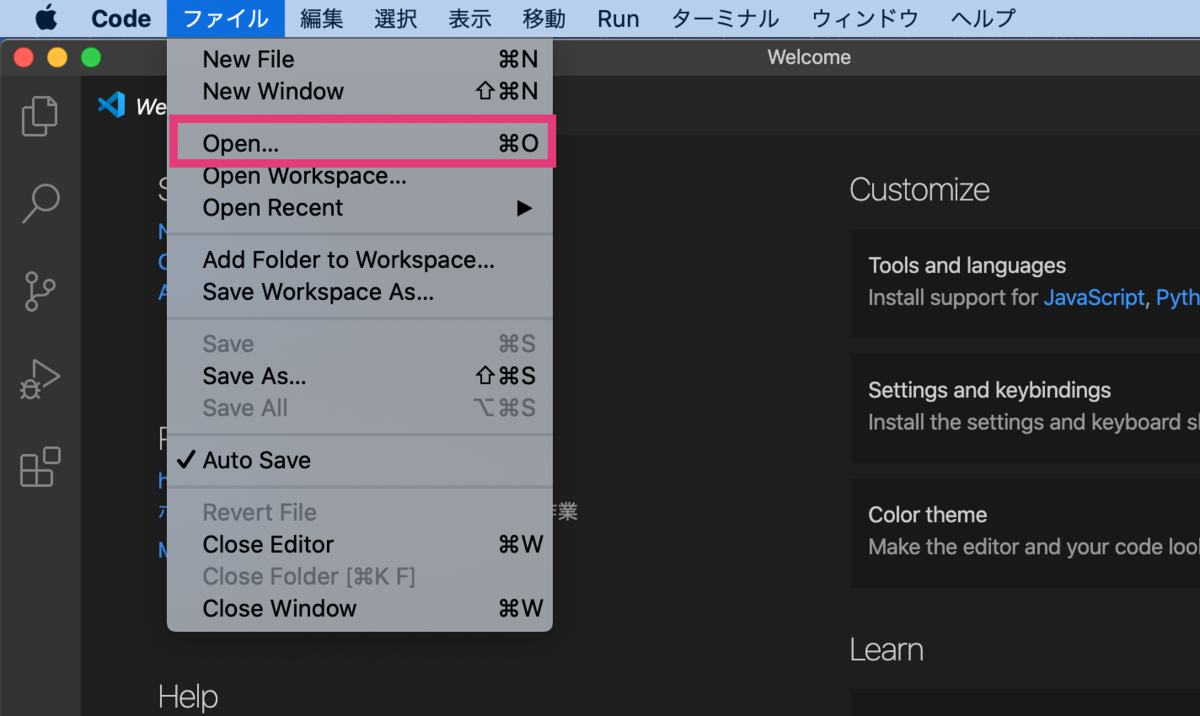Open the Run and Debug view
Screen dimensions: 1200x716
(x=40, y=379)
